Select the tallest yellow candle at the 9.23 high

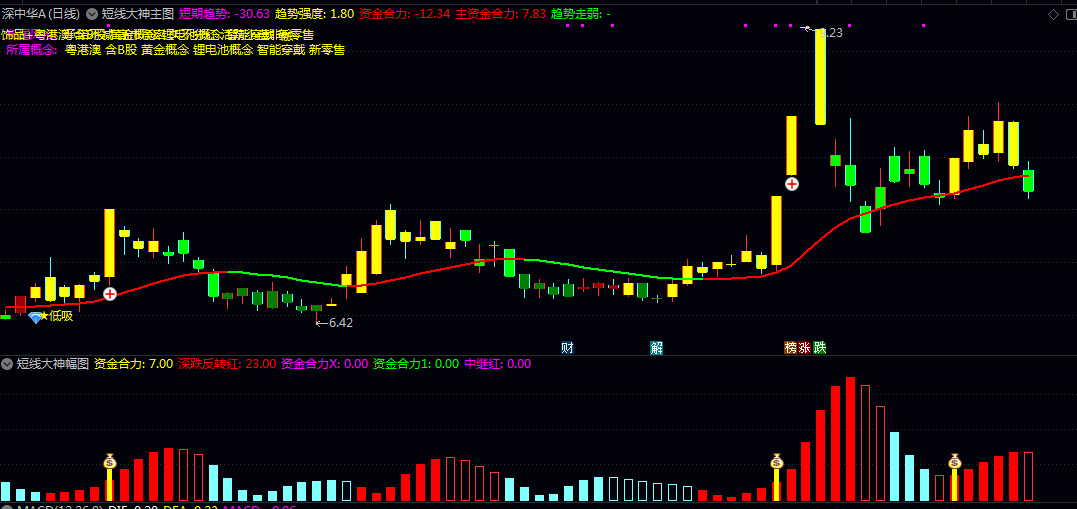pyautogui.click(x=821, y=78)
